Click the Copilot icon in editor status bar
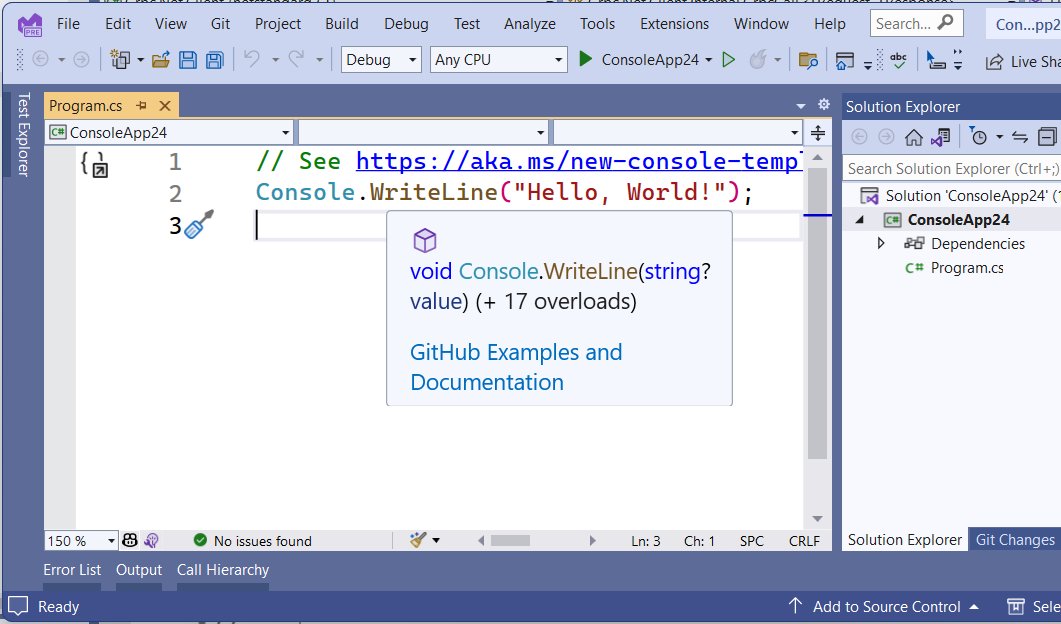The width and height of the screenshot is (1061, 624). pos(130,540)
